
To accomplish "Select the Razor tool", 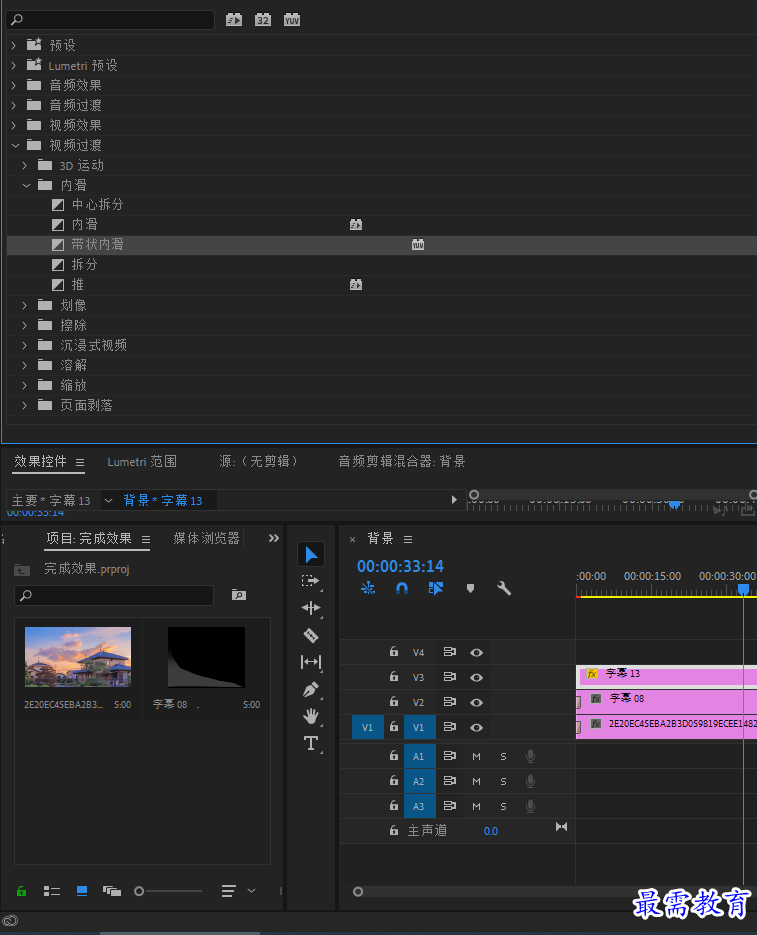I will [x=311, y=635].
